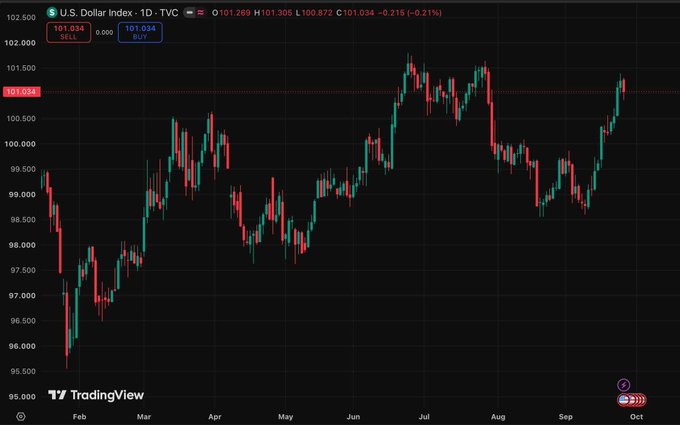
Task: Click the red 101.034 current price label
Action: point(21,92)
